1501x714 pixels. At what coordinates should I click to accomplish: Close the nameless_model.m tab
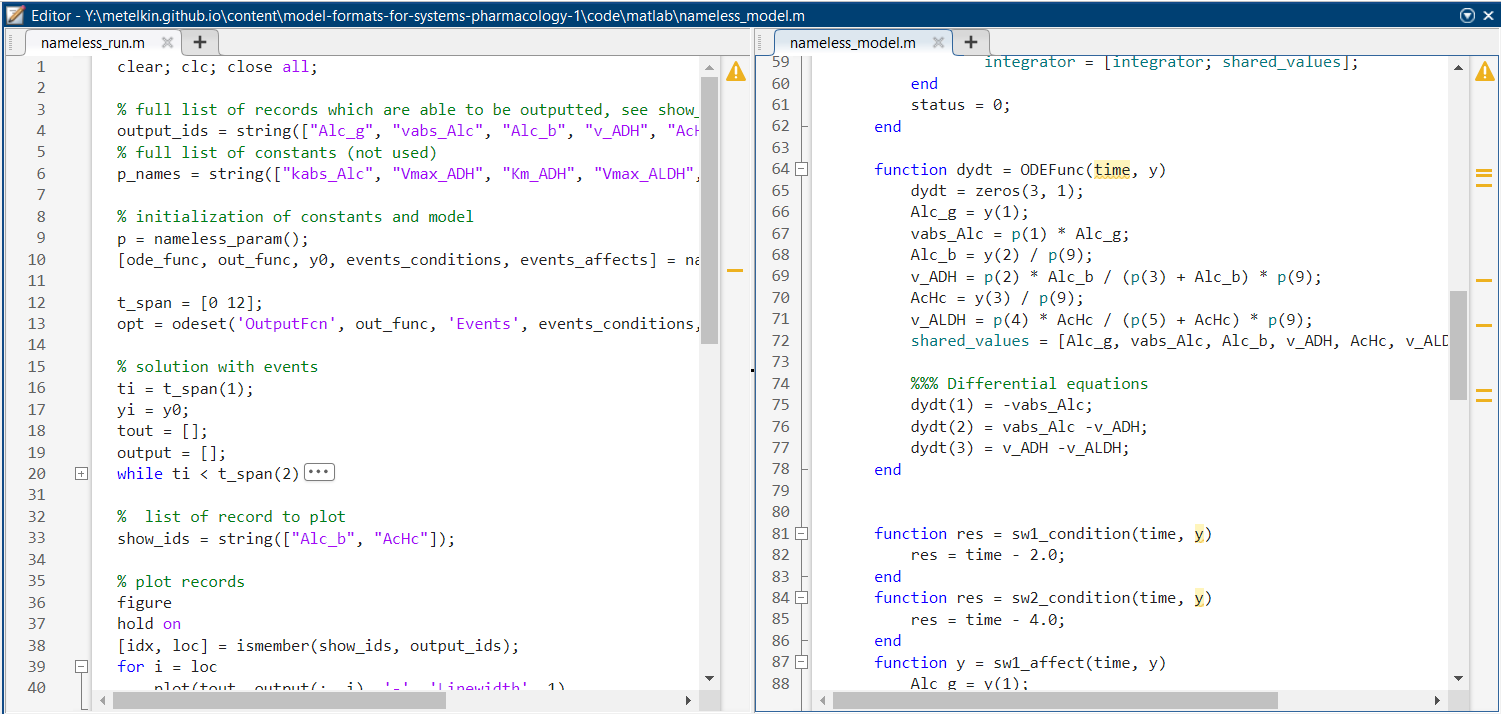938,43
